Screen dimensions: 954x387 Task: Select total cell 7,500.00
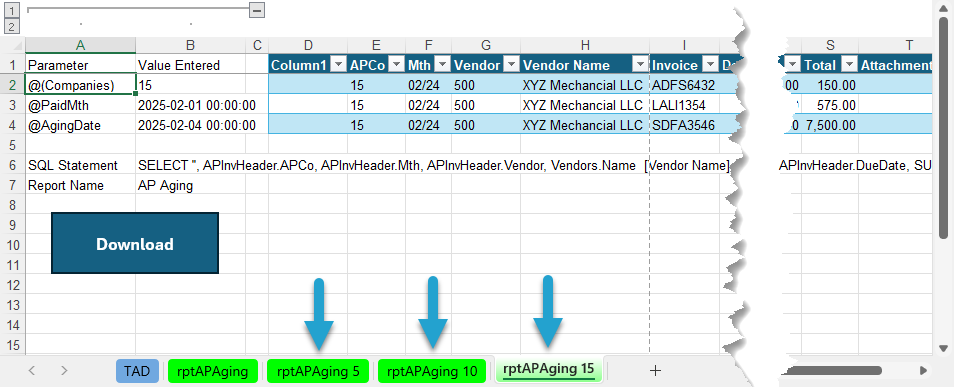coord(830,125)
